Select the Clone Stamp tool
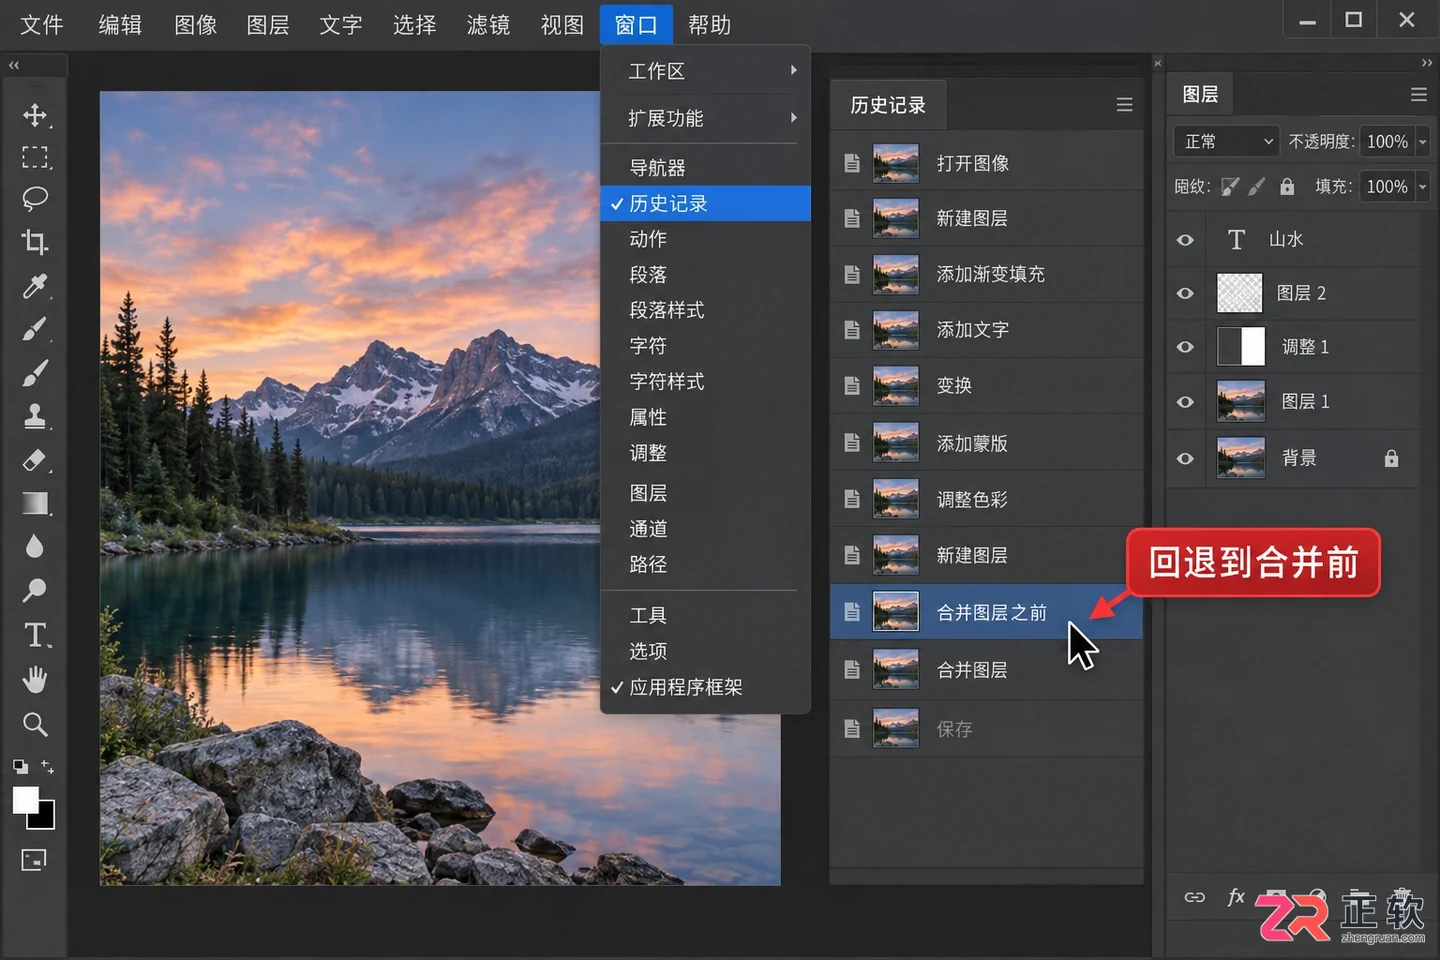Viewport: 1440px width, 960px height. tap(35, 416)
